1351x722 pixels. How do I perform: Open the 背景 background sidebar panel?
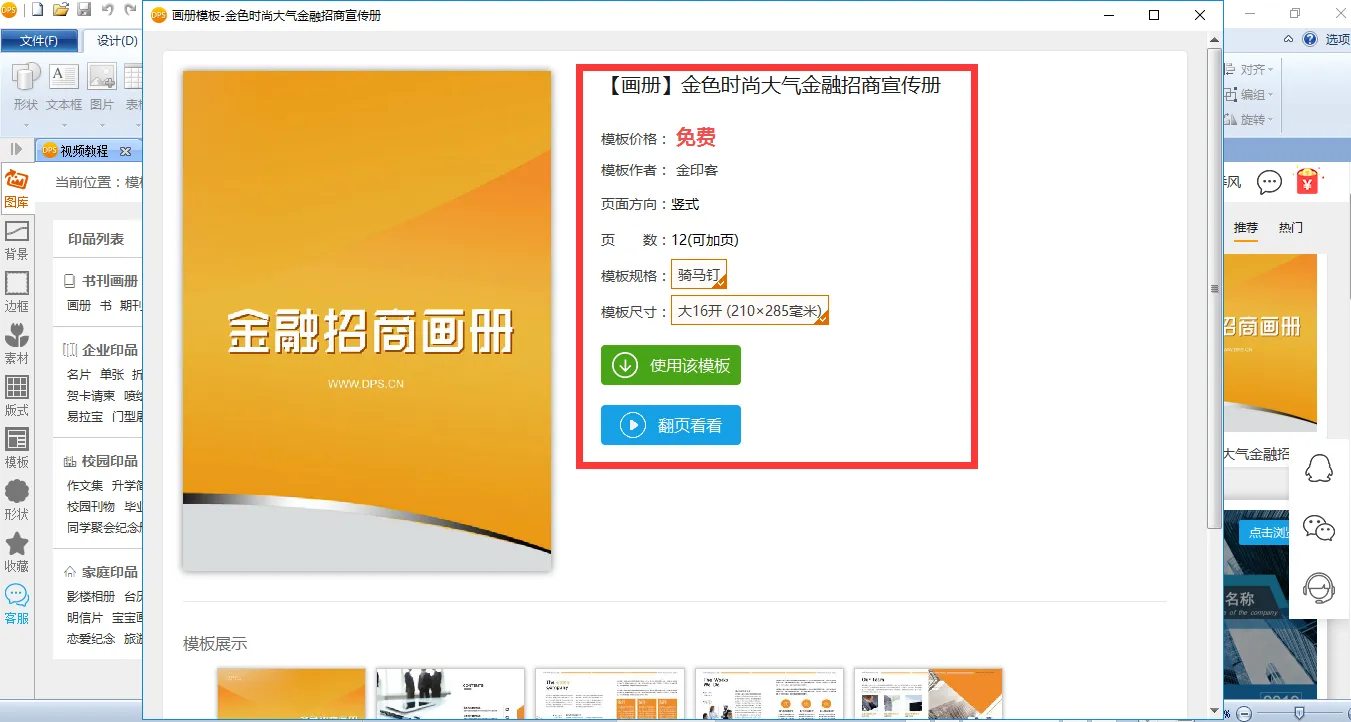(x=17, y=241)
